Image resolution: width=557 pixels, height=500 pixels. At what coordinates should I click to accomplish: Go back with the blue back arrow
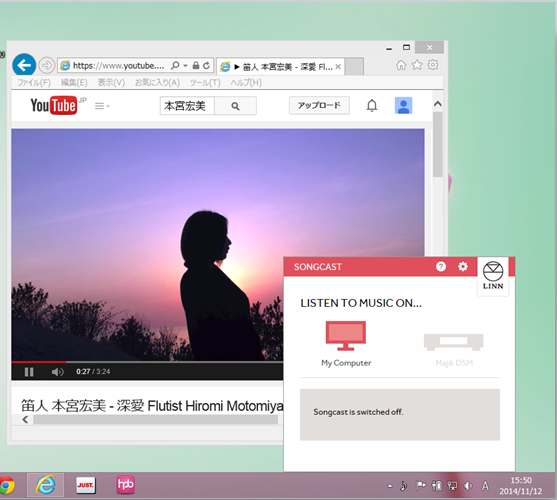[x=24, y=65]
